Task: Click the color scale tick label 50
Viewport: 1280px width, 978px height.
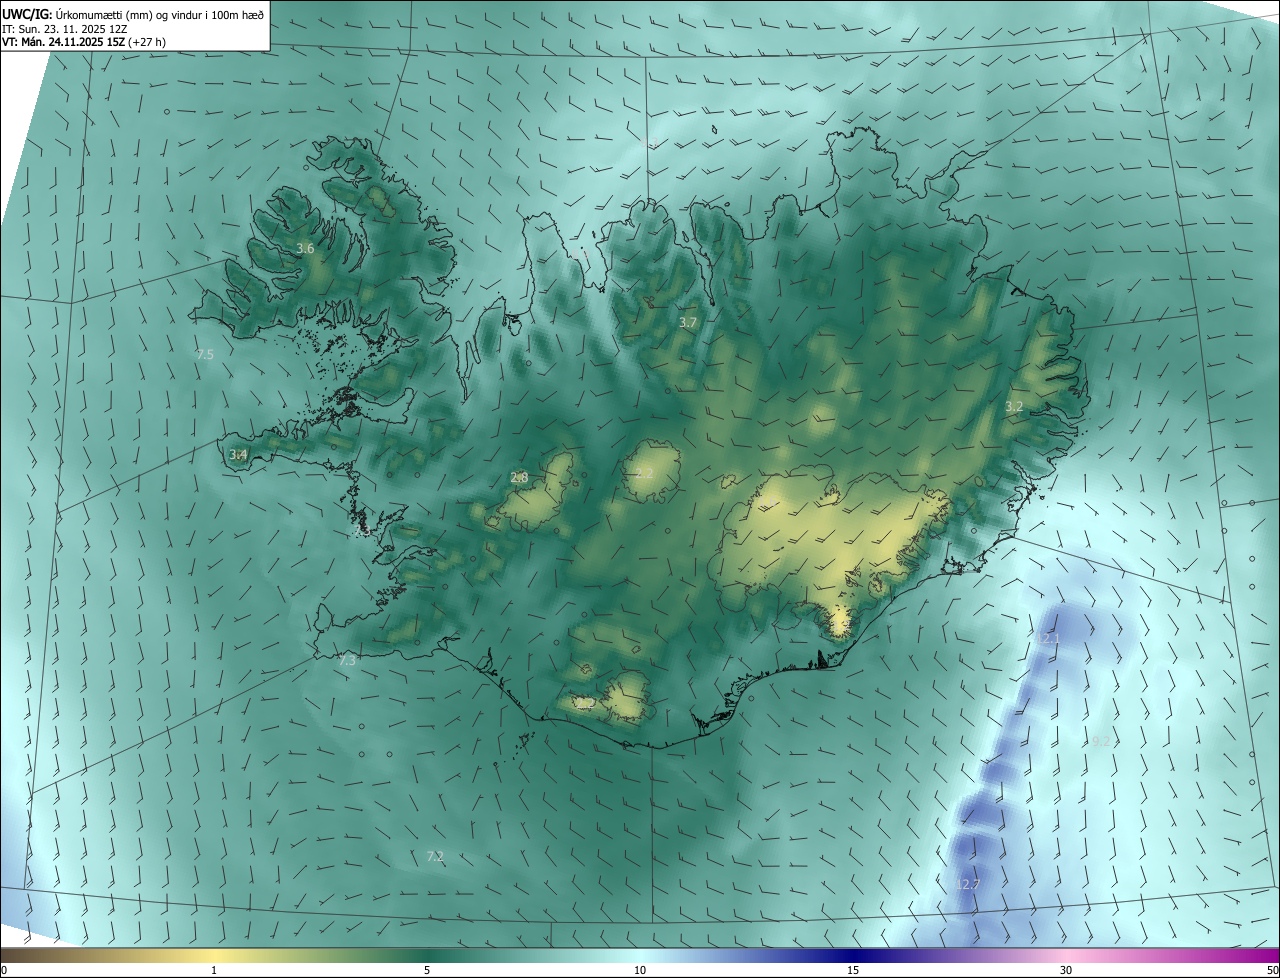Action: [x=1272, y=970]
